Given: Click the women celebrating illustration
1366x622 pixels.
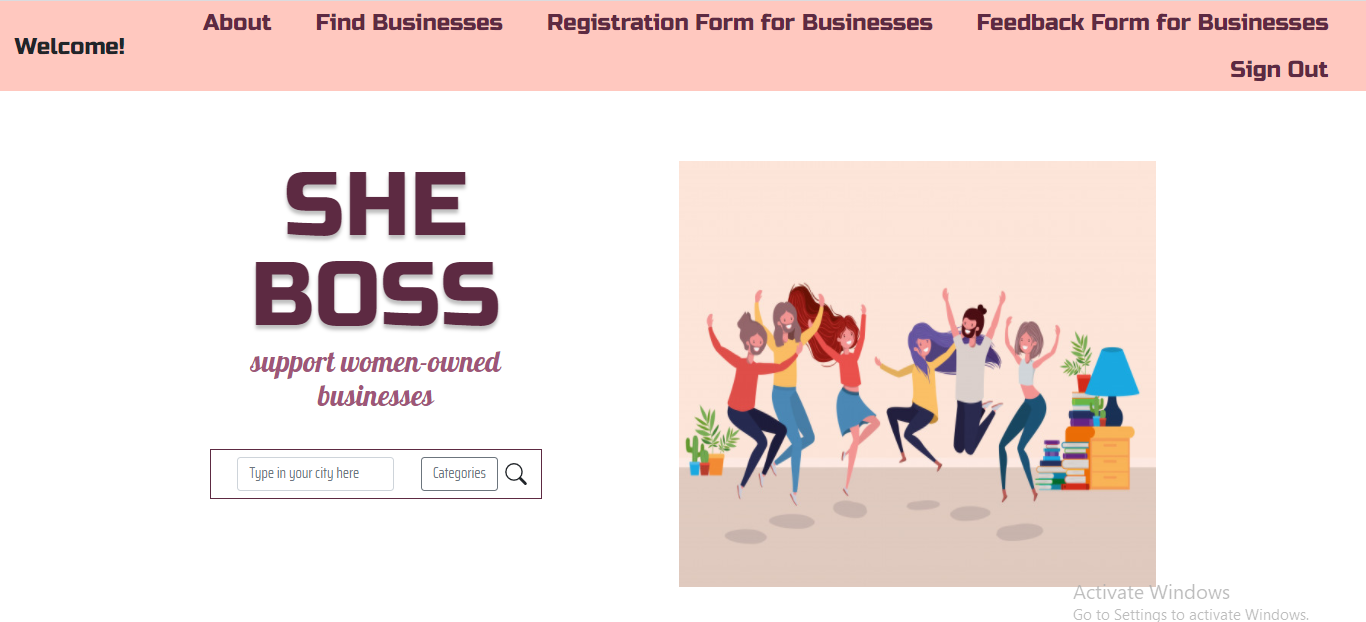Looking at the screenshot, I should click(x=917, y=373).
